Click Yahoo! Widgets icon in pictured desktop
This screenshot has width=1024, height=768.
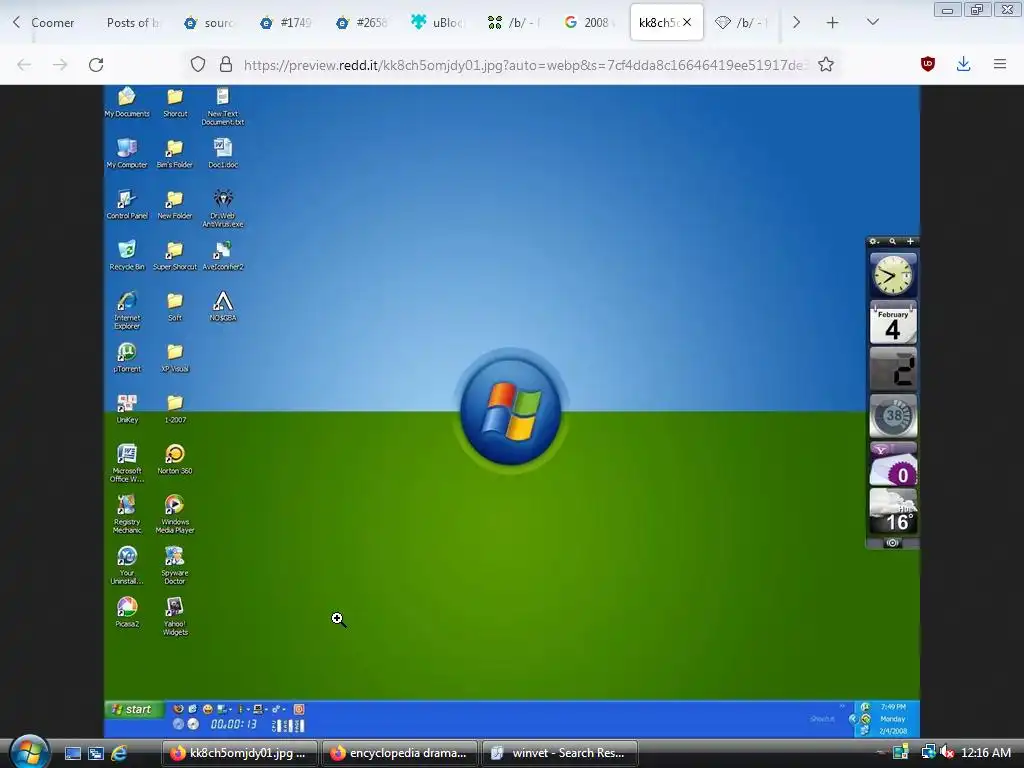pos(174,616)
